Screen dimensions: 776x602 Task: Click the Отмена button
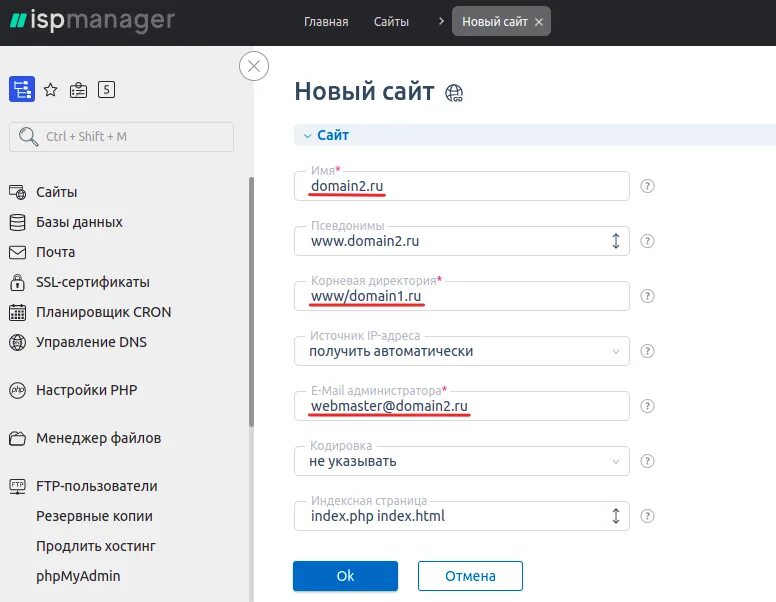[x=470, y=576]
